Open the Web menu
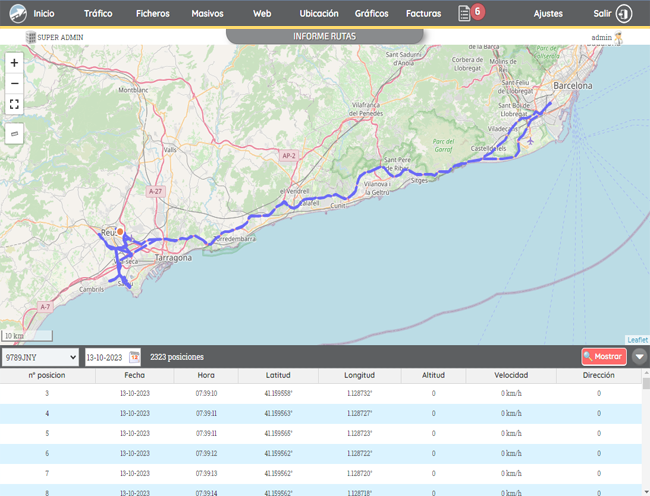 point(262,14)
